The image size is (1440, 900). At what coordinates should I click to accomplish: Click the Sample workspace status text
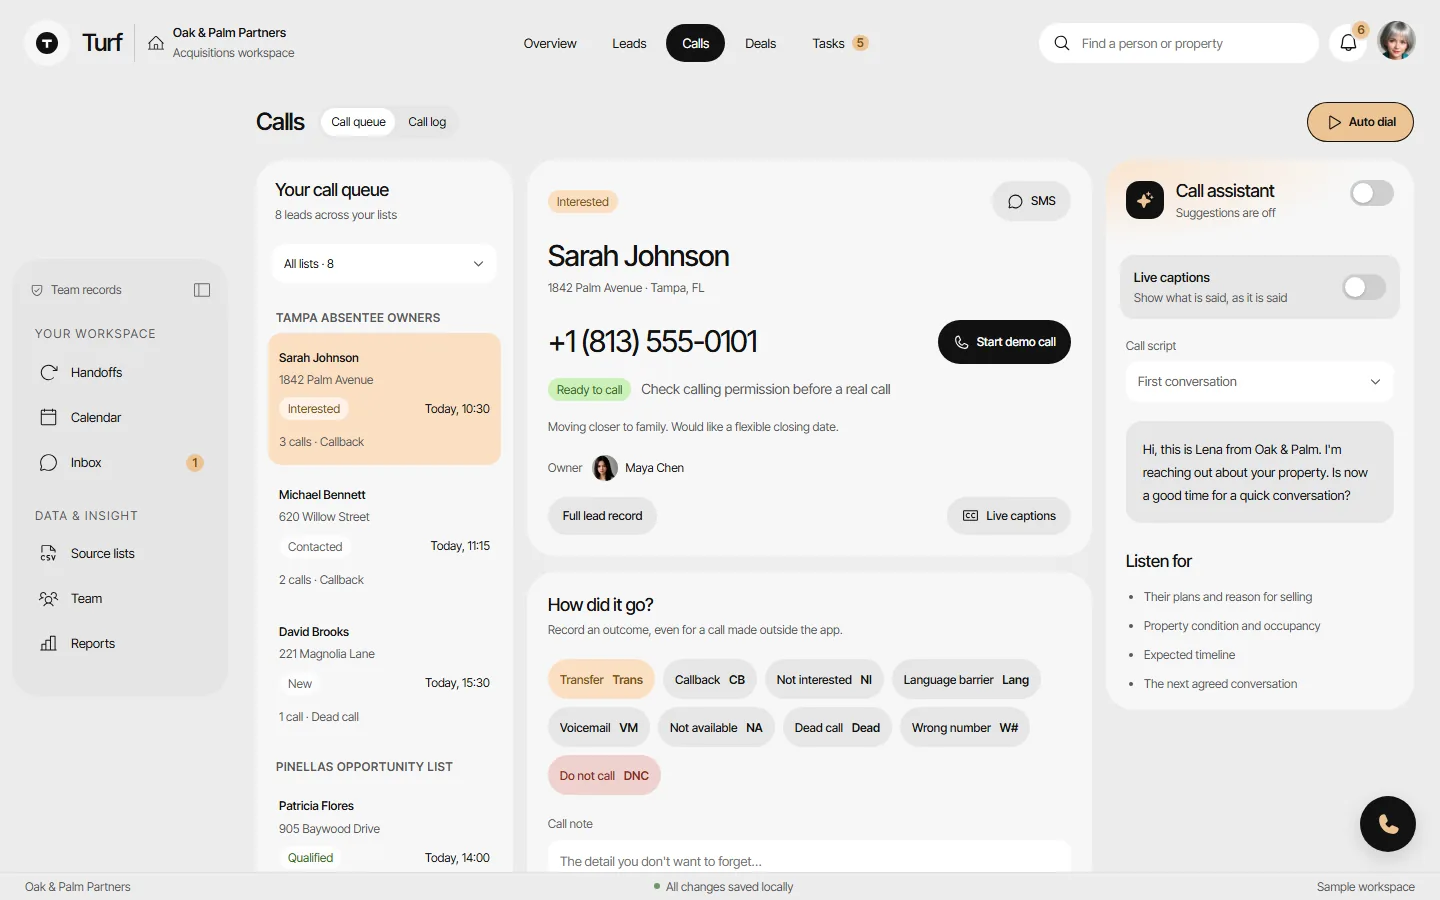click(x=1365, y=887)
